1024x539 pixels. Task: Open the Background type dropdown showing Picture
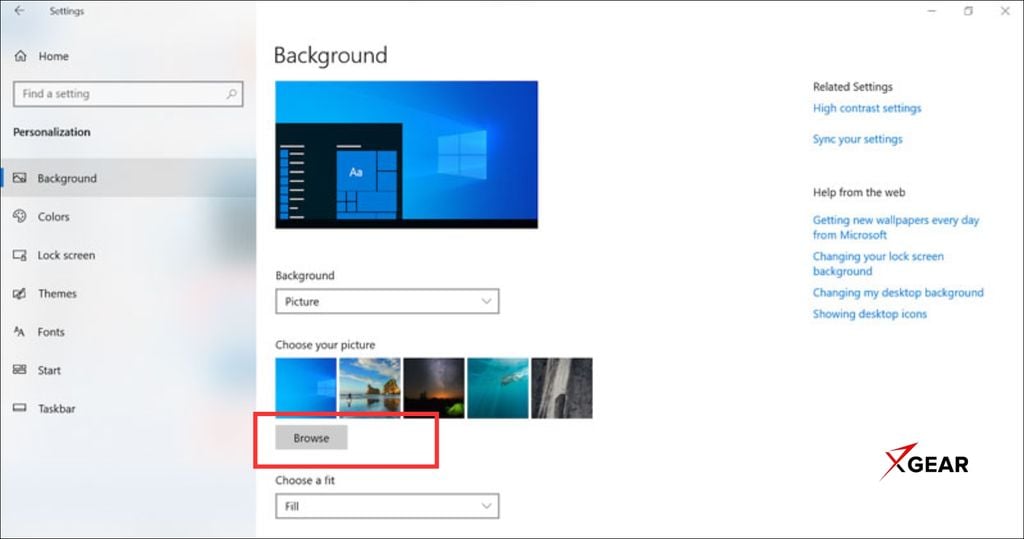[387, 301]
